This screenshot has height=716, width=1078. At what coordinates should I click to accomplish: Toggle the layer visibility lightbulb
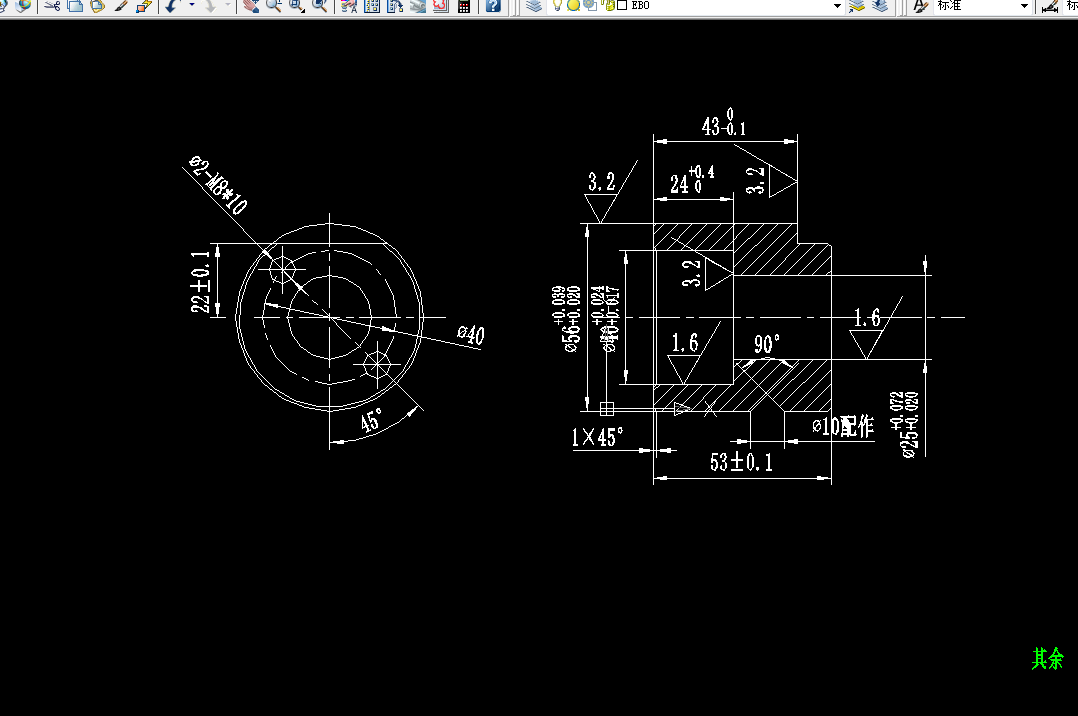point(558,7)
